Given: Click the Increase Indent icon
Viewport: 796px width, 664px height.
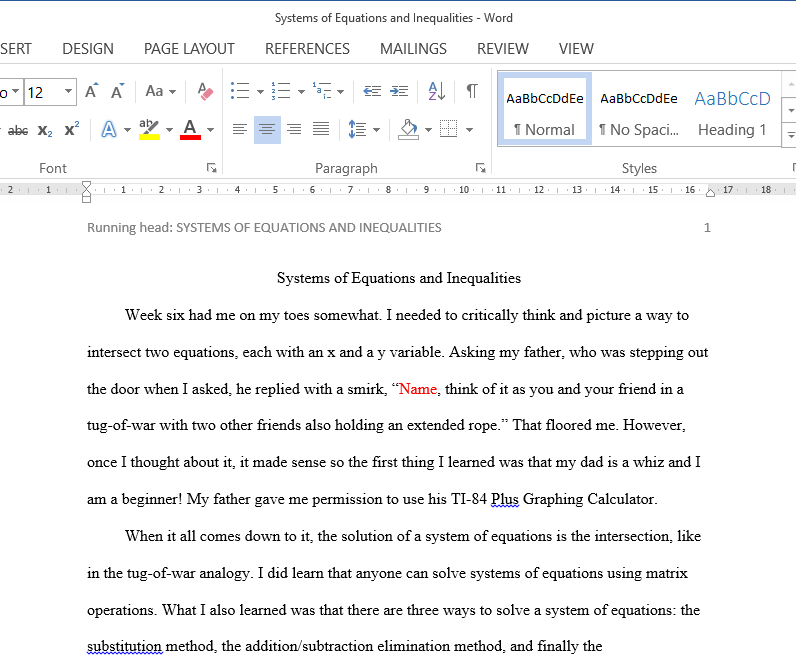Looking at the screenshot, I should [x=399, y=91].
